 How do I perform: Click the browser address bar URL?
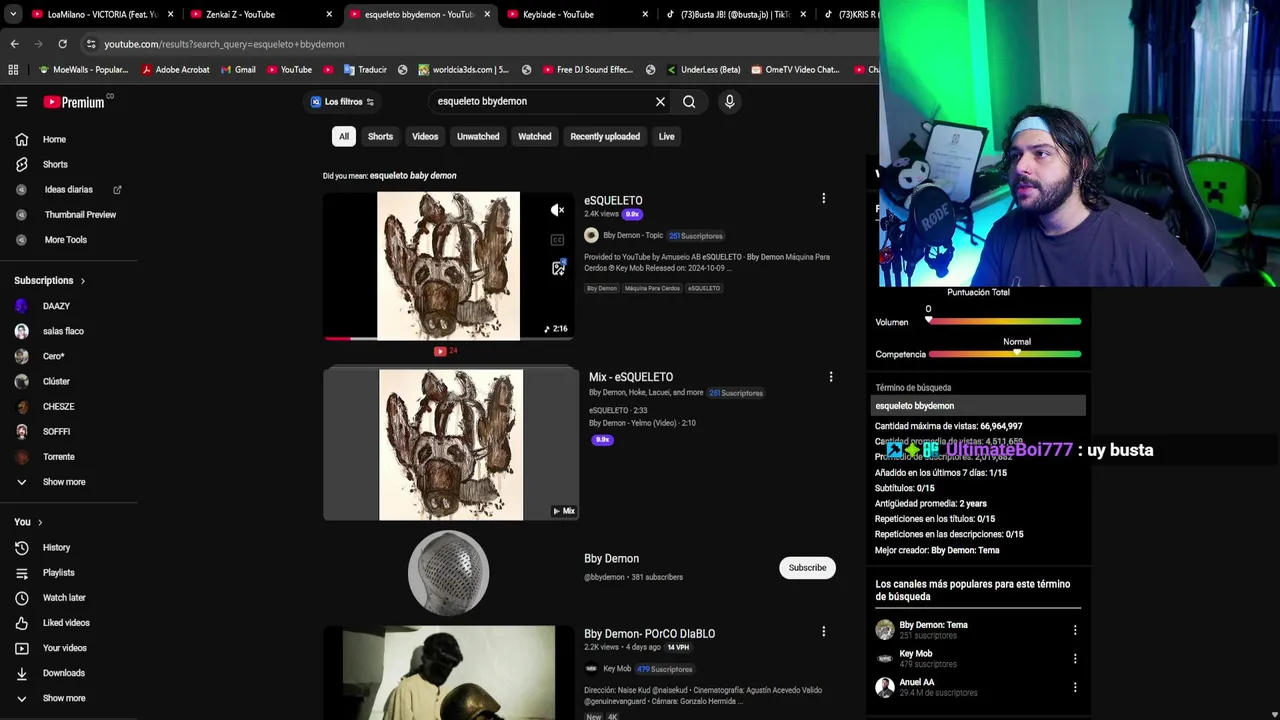[224, 44]
